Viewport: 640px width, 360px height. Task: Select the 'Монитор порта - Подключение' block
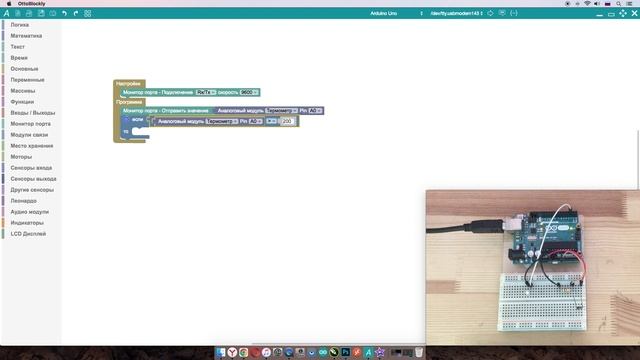pos(158,93)
